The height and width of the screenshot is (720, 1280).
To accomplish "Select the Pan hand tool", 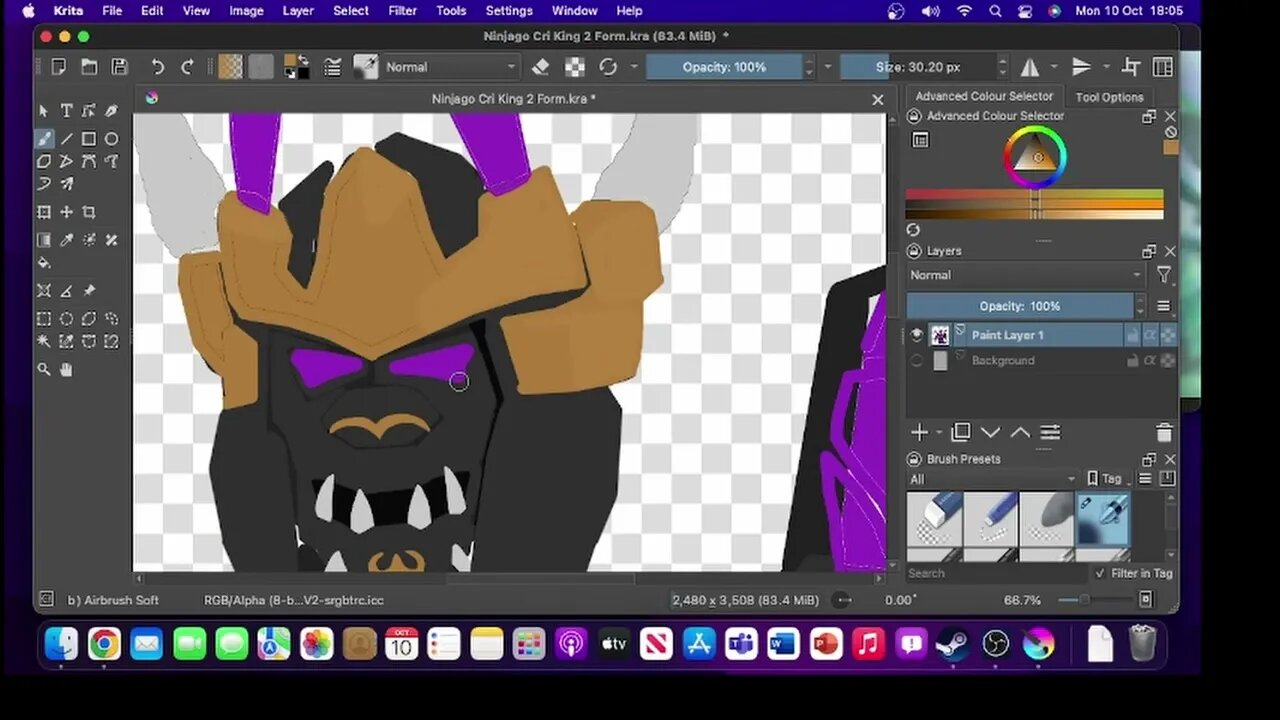I will coord(66,369).
